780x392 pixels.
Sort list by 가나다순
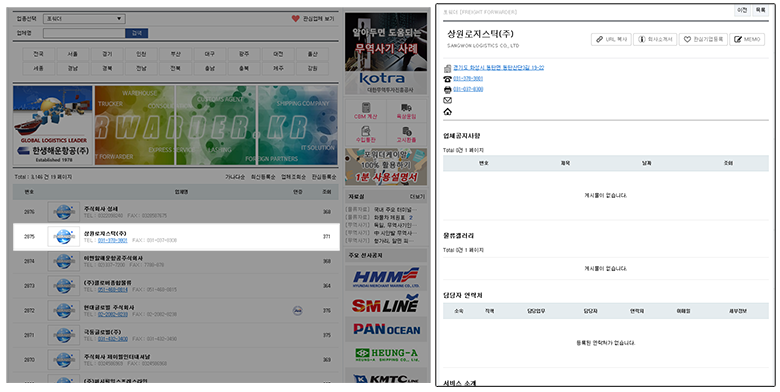coord(235,177)
